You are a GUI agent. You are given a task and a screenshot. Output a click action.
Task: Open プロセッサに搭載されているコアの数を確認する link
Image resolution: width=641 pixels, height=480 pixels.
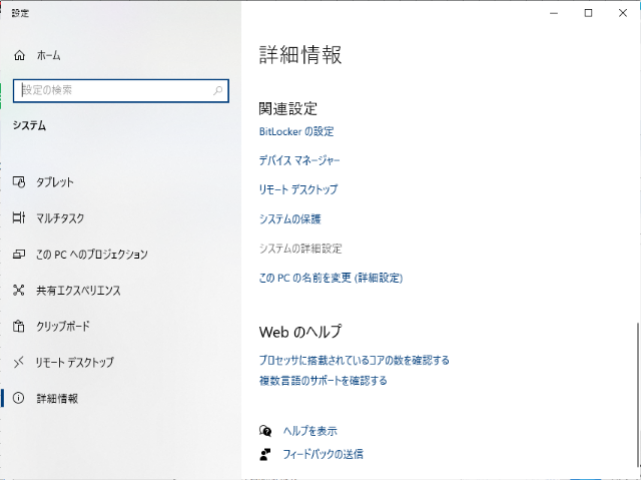pos(354,360)
